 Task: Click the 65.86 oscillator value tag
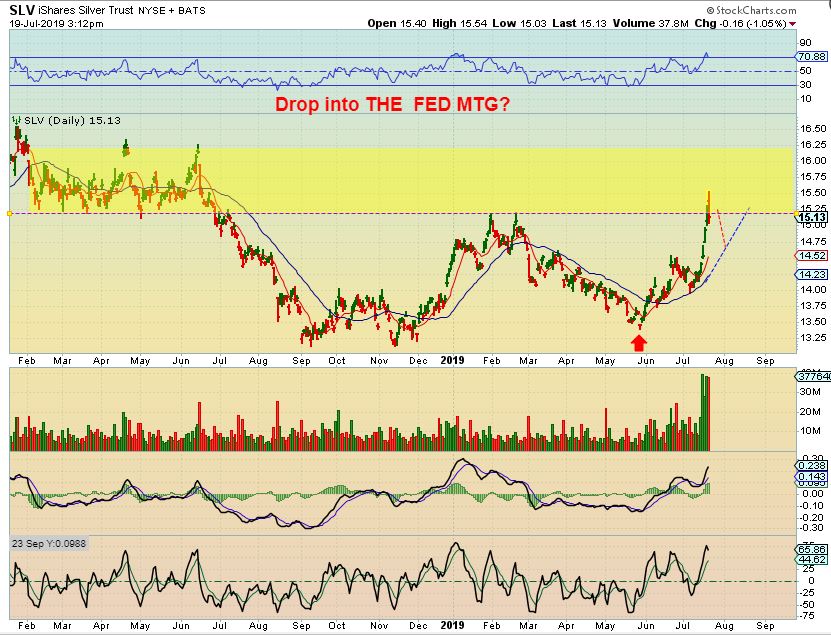pyautogui.click(x=811, y=549)
